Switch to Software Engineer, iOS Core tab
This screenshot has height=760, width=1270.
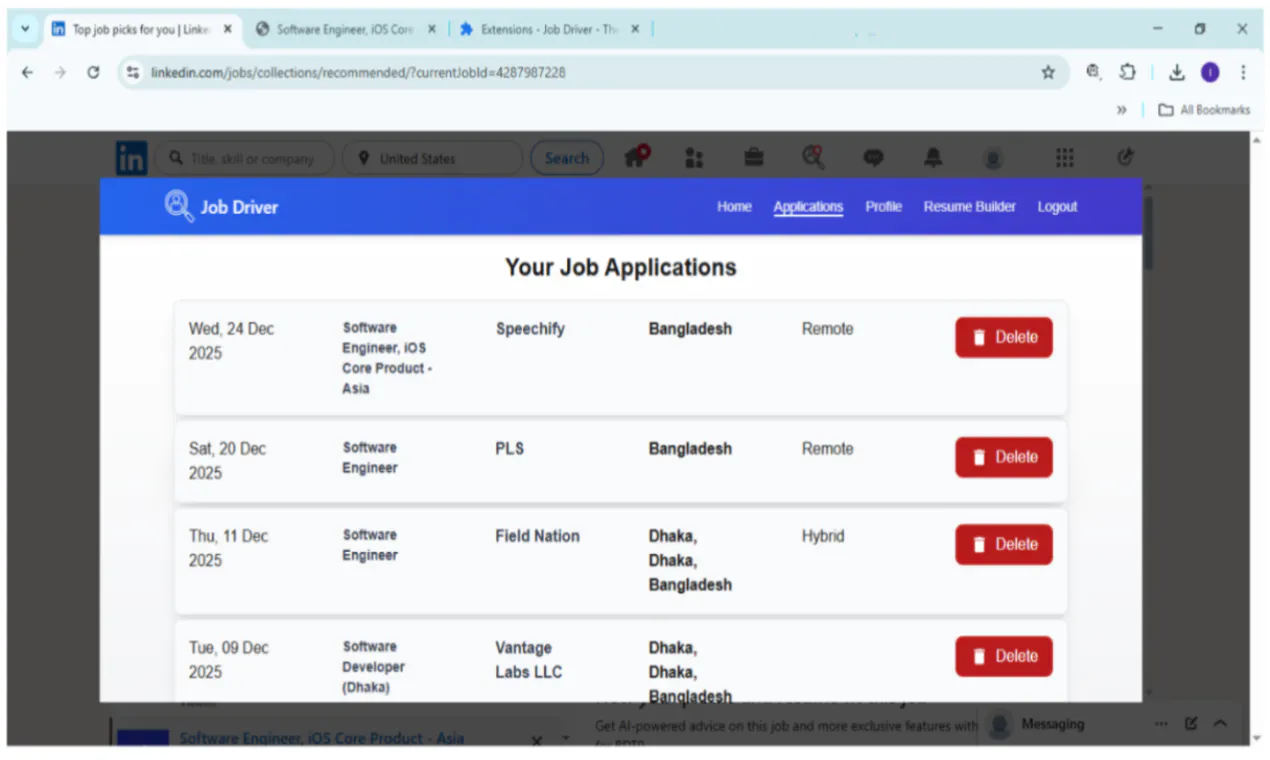(x=345, y=29)
